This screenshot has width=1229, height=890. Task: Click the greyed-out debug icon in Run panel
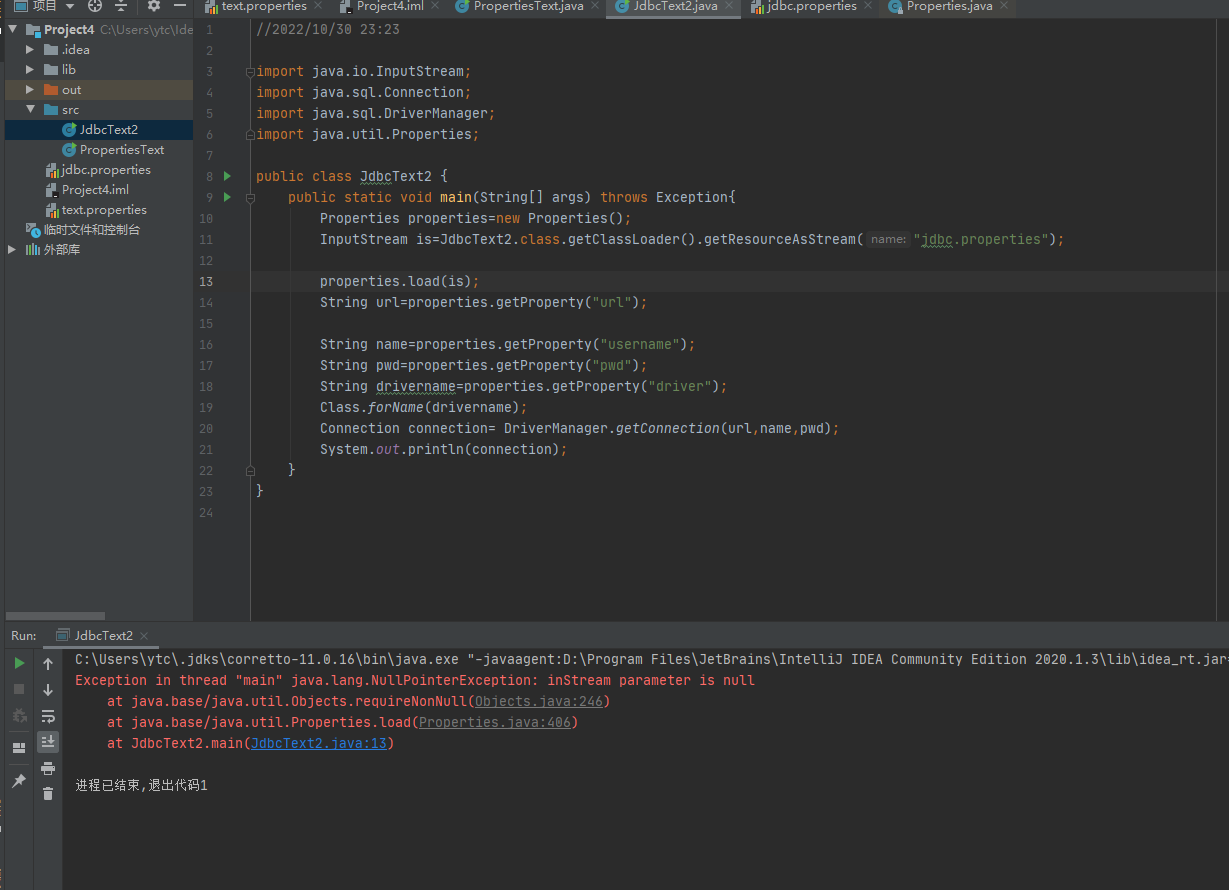point(19,716)
